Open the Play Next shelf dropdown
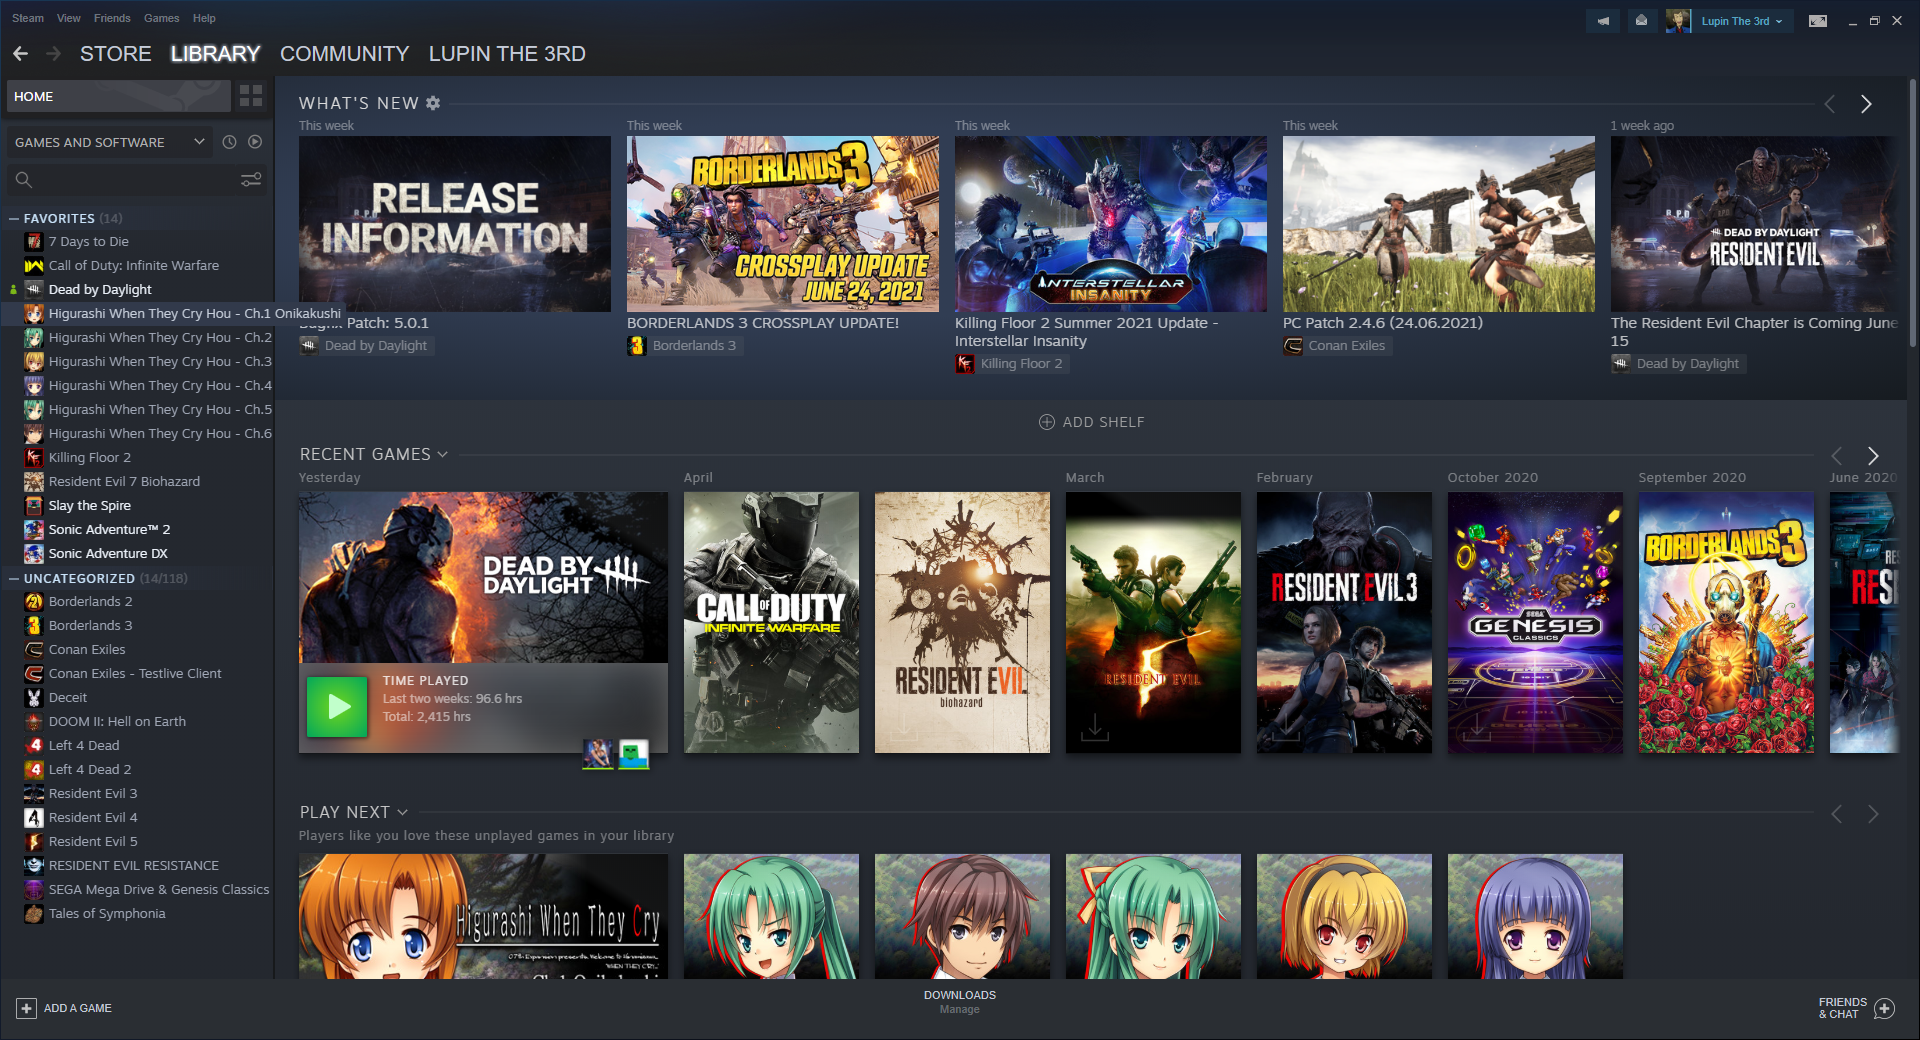 click(x=402, y=812)
